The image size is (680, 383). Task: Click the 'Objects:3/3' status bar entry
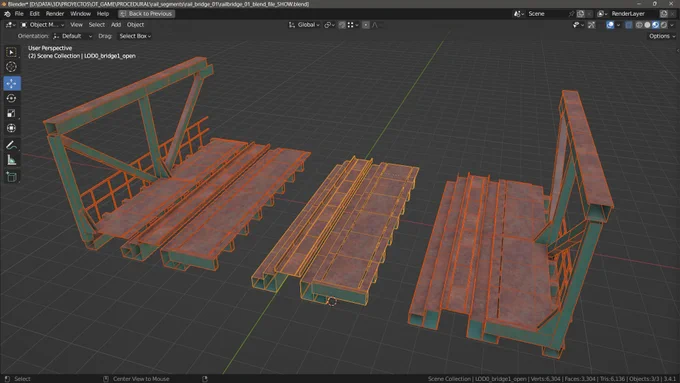643,379
